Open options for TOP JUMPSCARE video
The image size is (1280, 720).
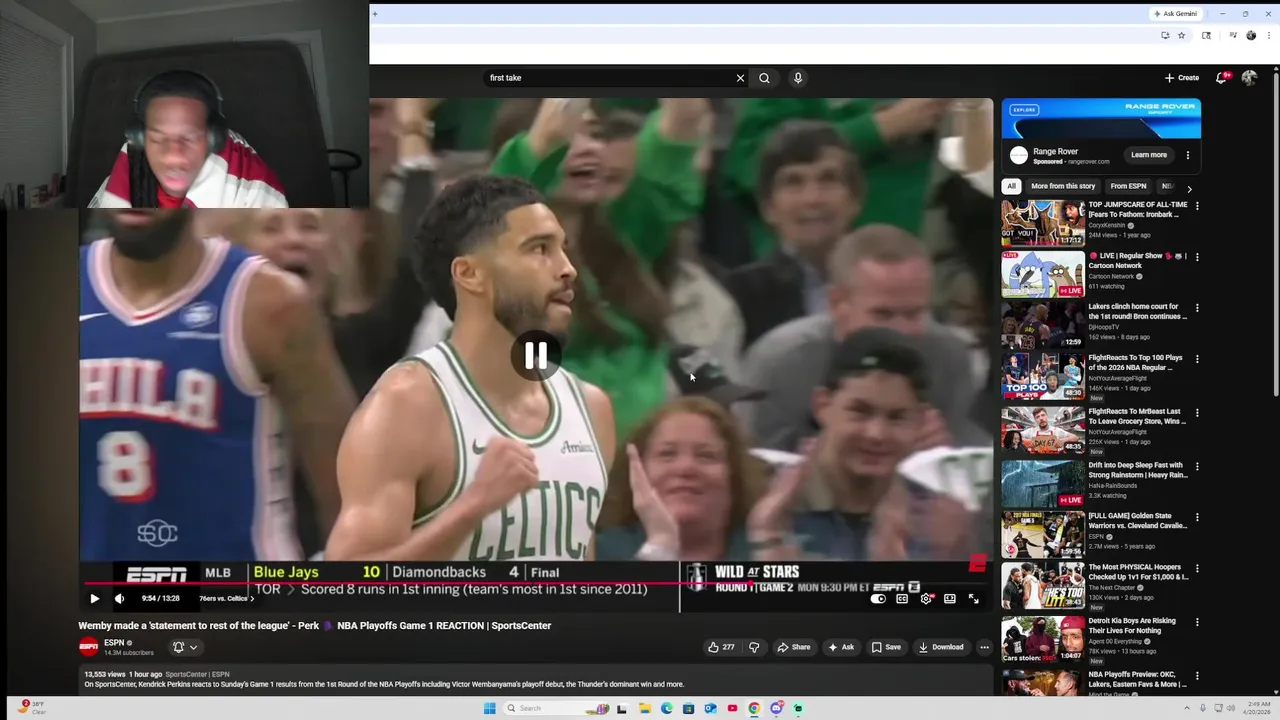pyautogui.click(x=1197, y=206)
